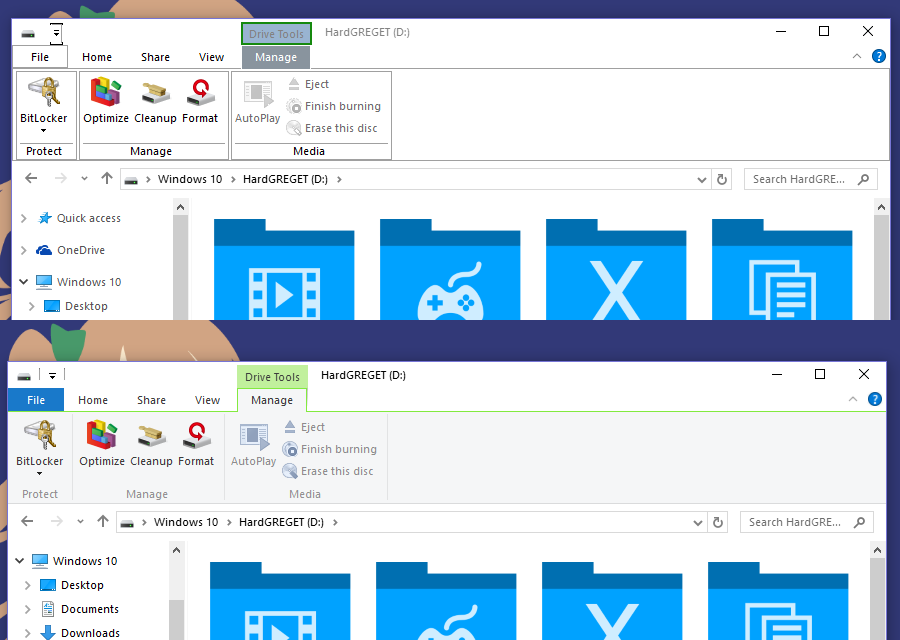Select Manage tab in the top window
Image resolution: width=900 pixels, height=640 pixels.
pos(276,57)
